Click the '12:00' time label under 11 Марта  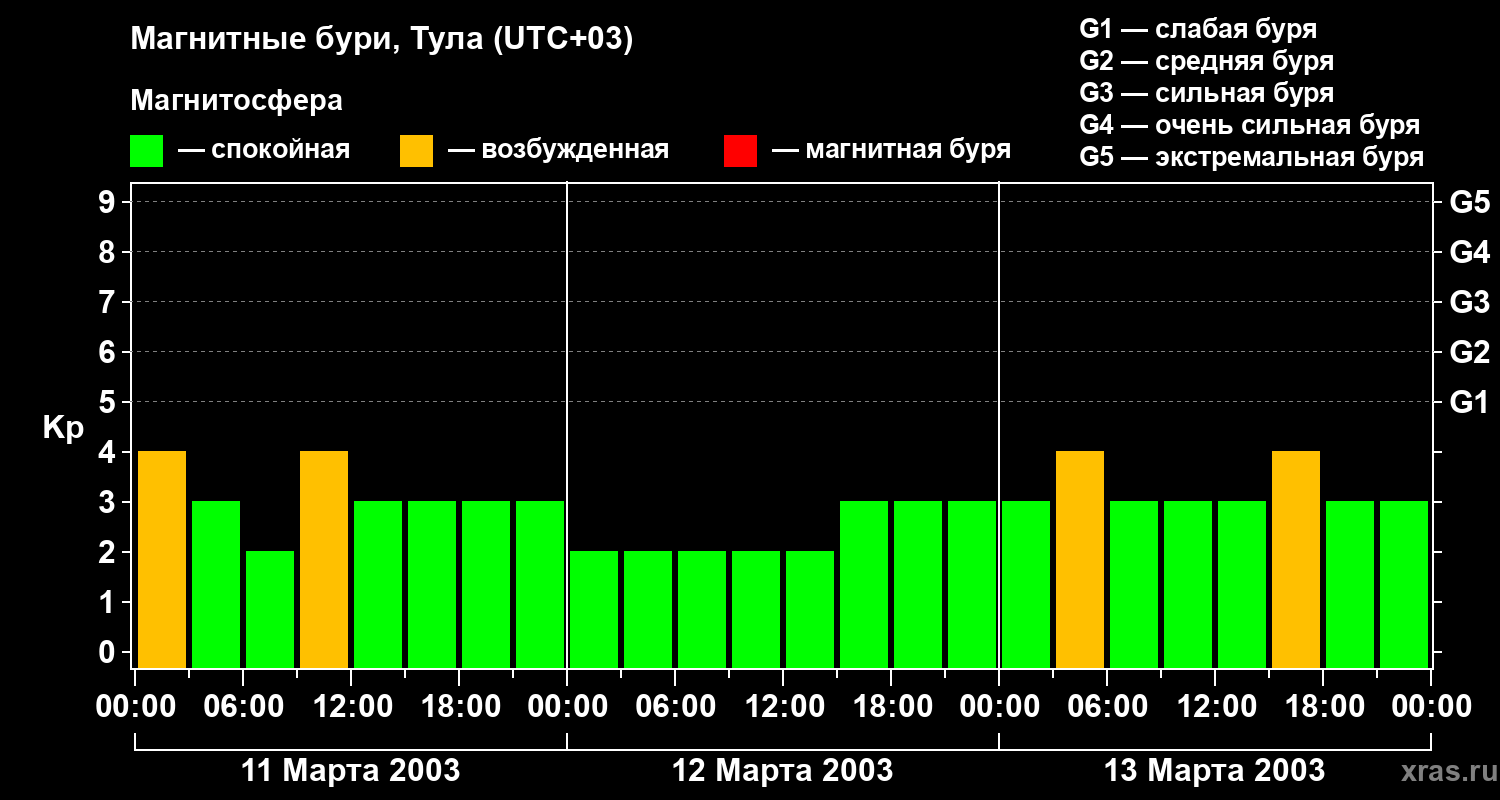pyautogui.click(x=351, y=707)
